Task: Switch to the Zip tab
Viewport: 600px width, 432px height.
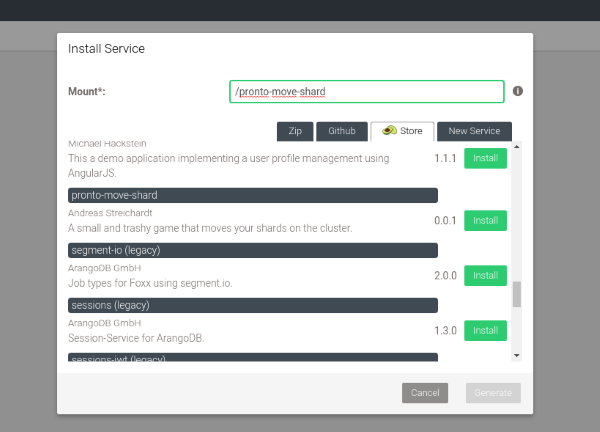Action: [295, 131]
